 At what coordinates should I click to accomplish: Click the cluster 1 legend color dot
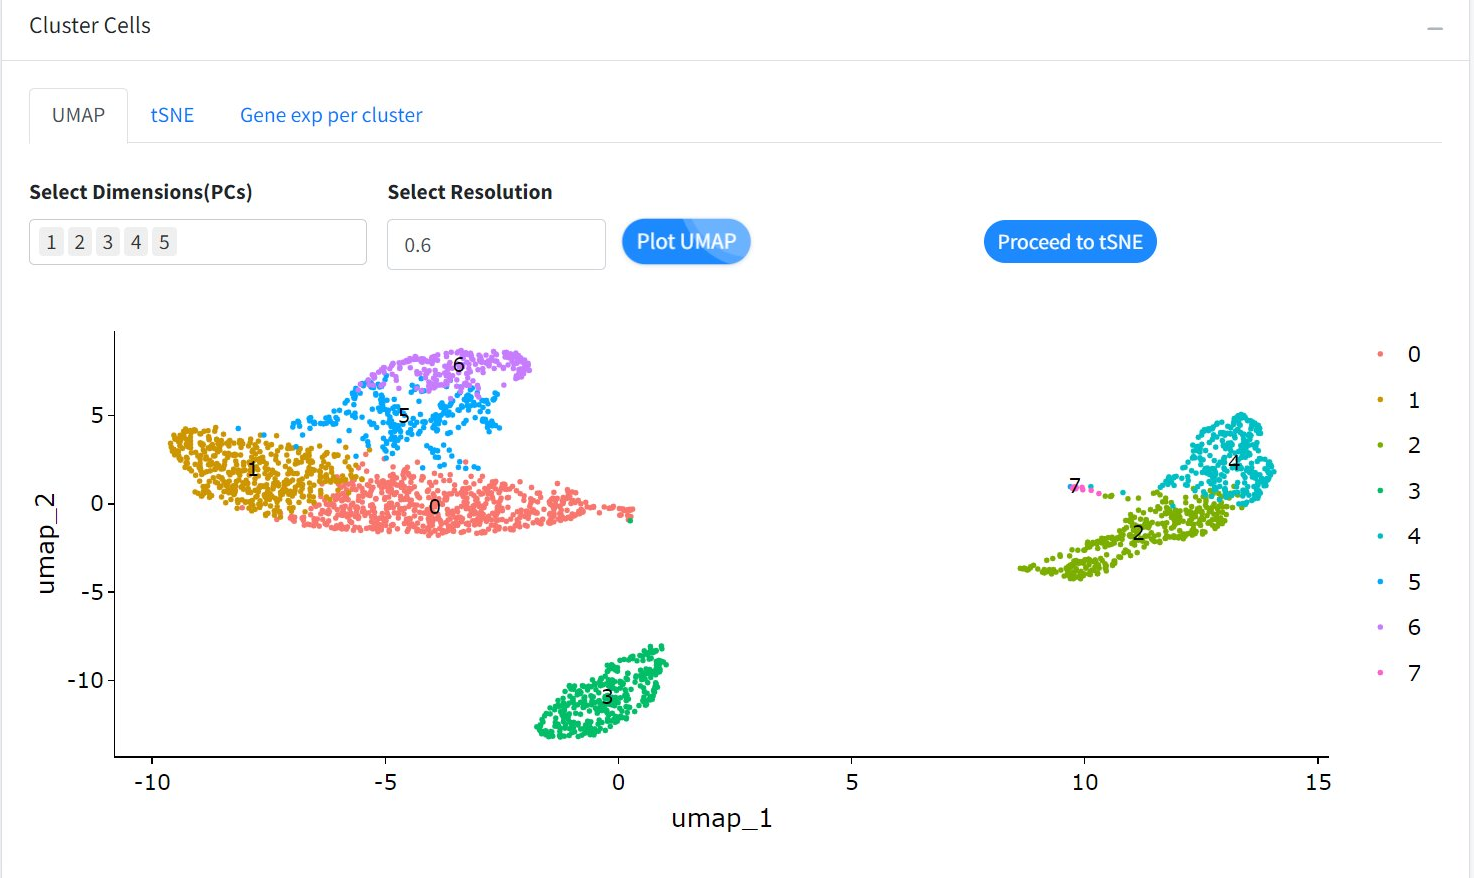point(1380,400)
